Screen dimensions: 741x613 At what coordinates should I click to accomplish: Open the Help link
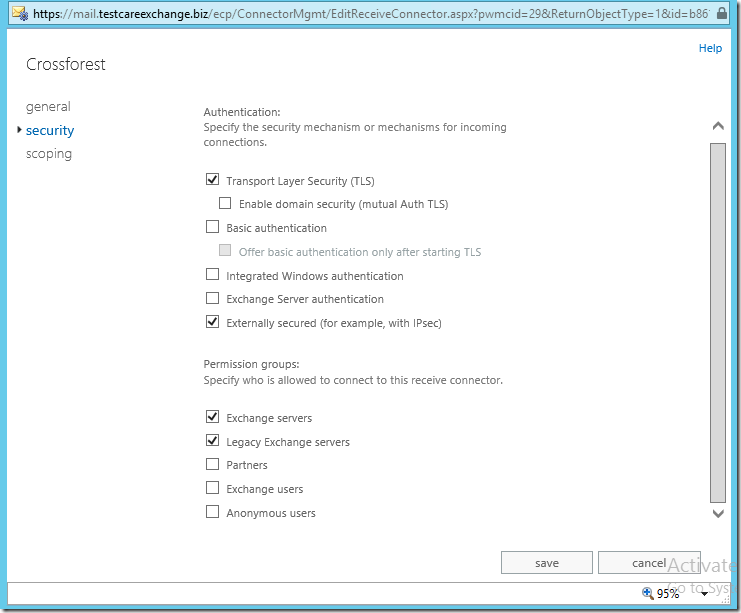click(710, 48)
